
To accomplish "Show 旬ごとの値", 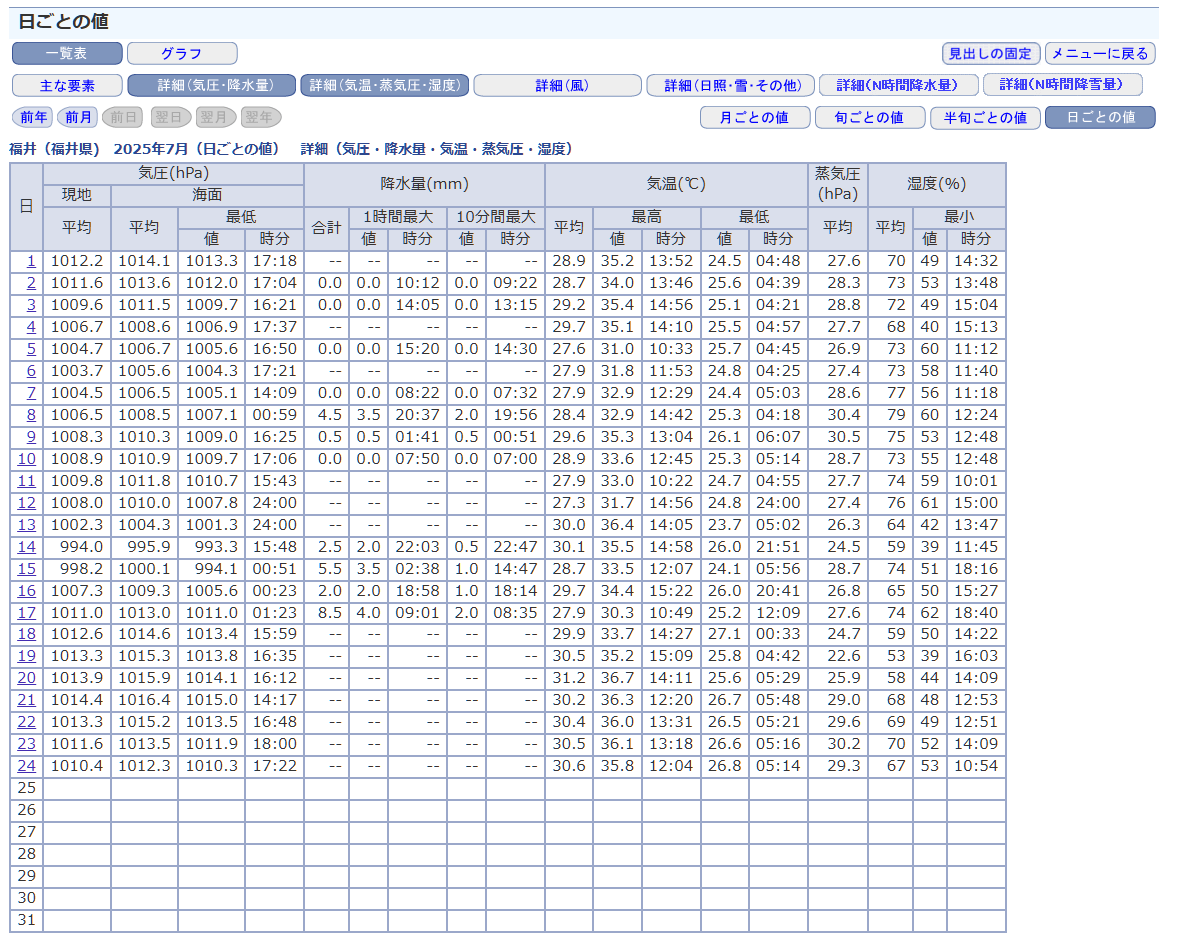I will pos(868,117).
